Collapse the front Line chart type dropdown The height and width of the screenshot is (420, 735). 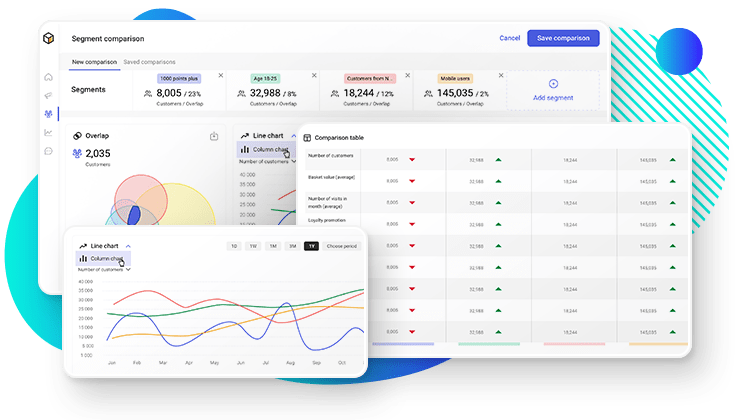[129, 245]
